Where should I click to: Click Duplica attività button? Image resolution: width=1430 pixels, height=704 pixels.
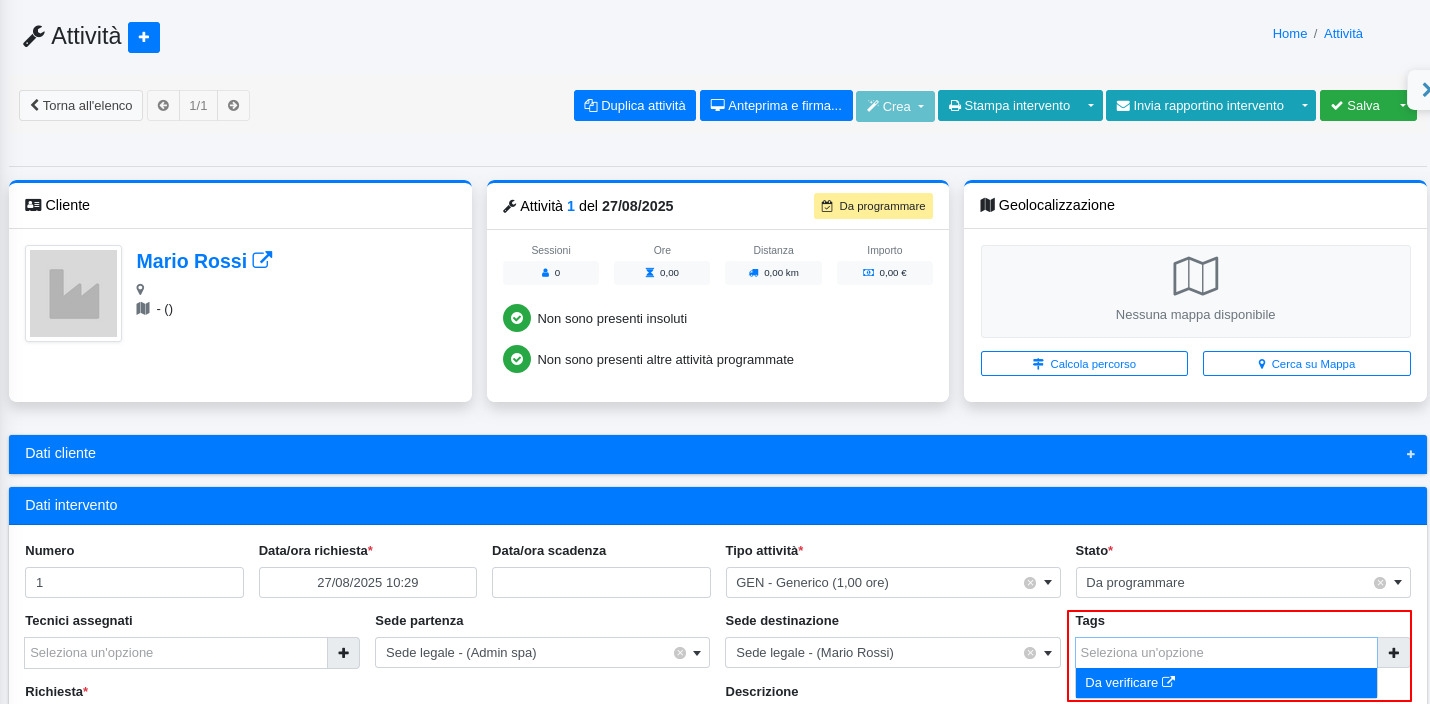click(x=634, y=105)
